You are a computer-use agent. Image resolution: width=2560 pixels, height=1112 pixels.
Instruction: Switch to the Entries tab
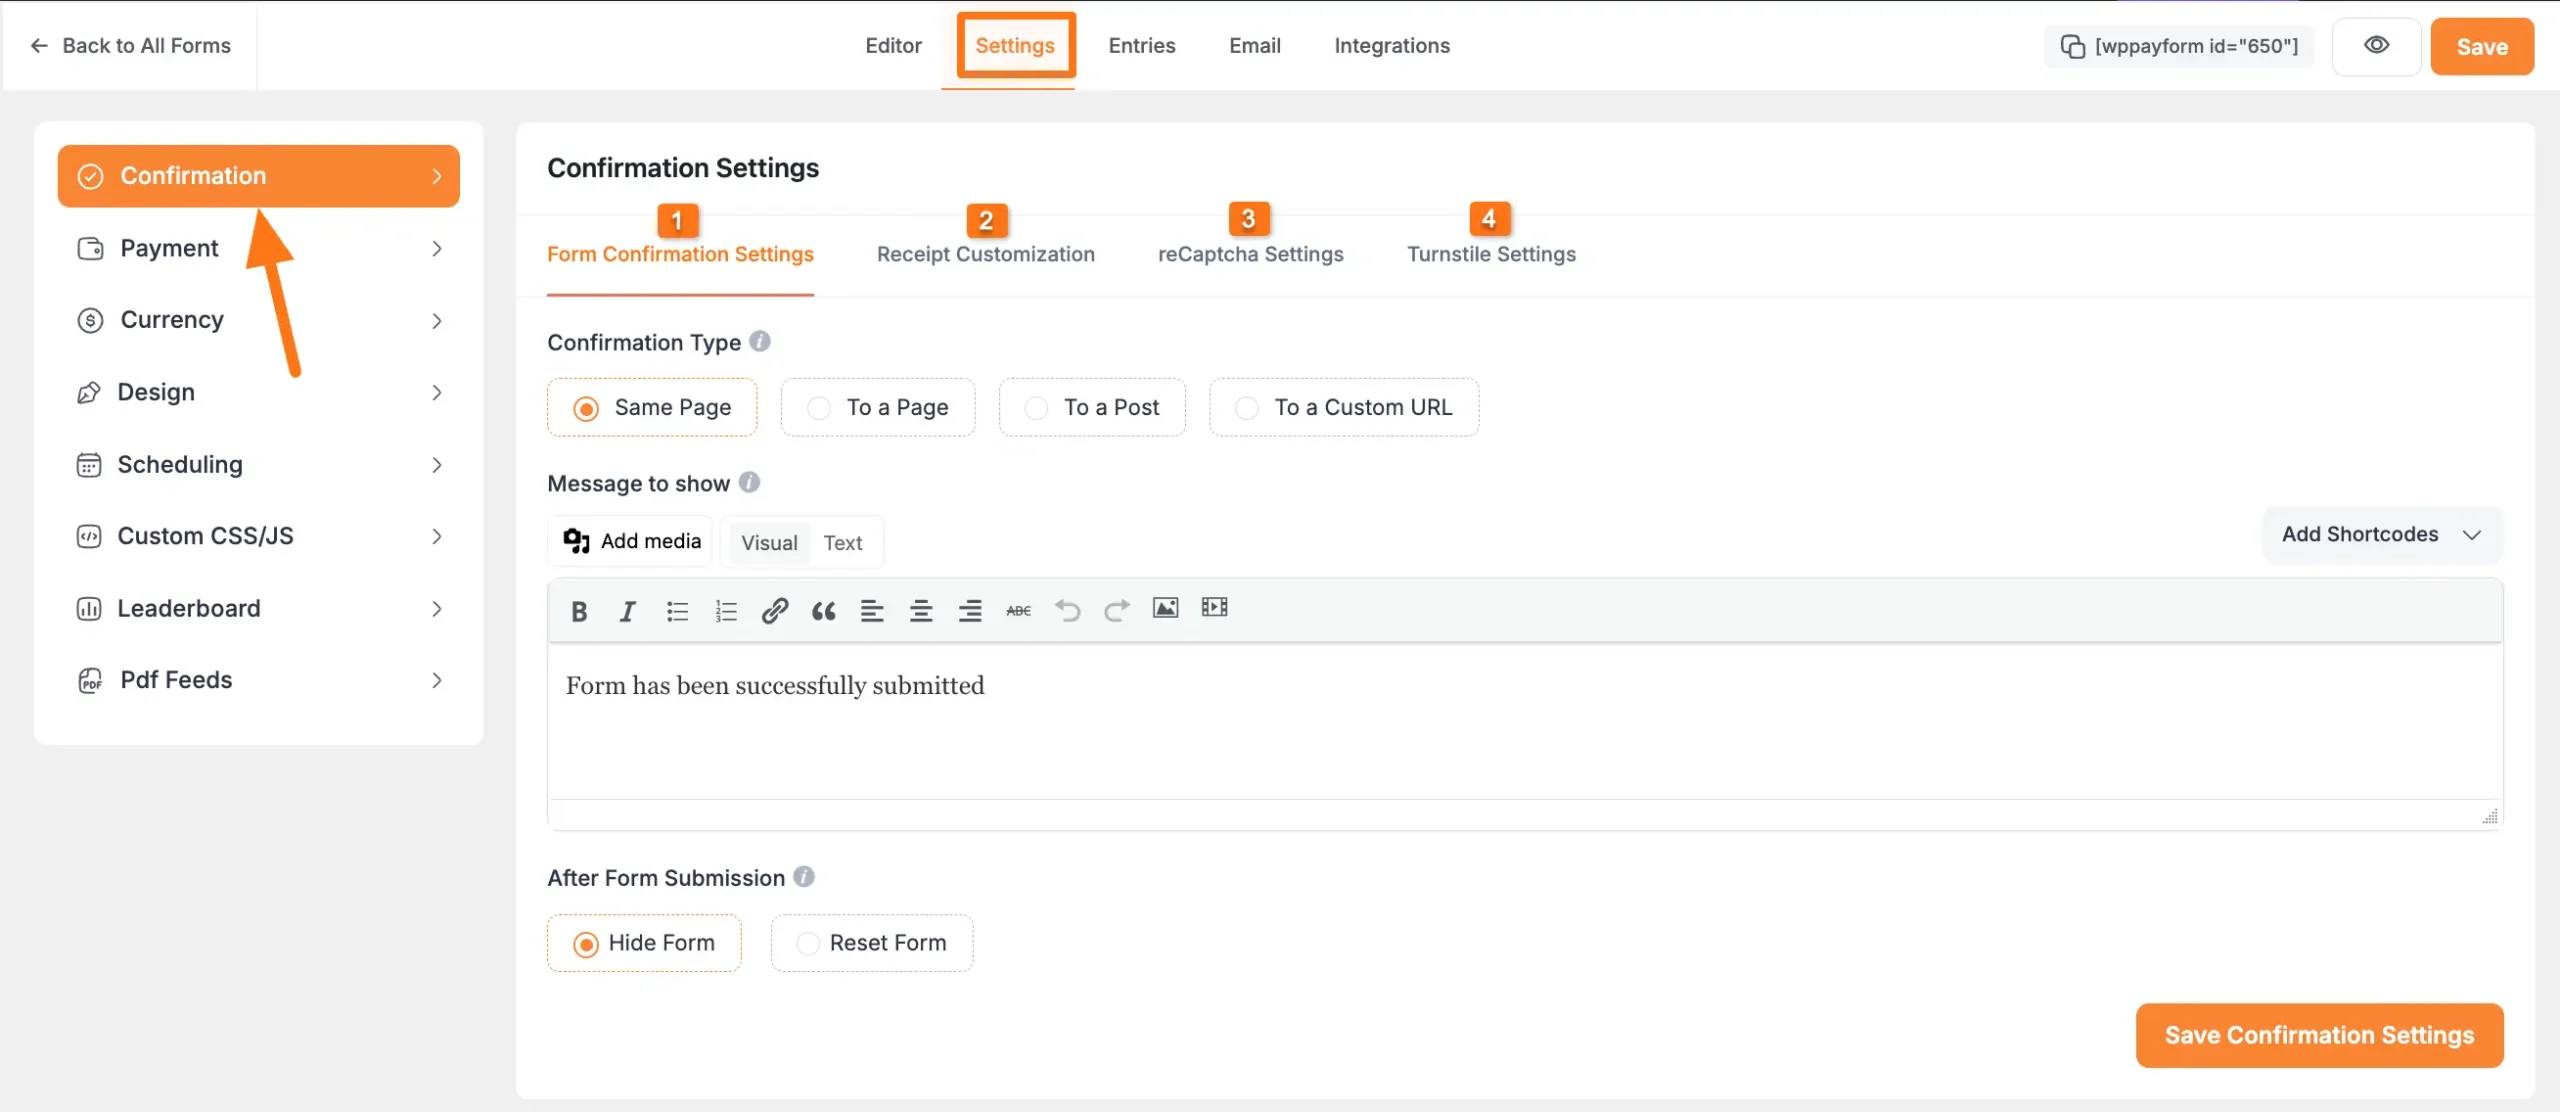[1141, 45]
